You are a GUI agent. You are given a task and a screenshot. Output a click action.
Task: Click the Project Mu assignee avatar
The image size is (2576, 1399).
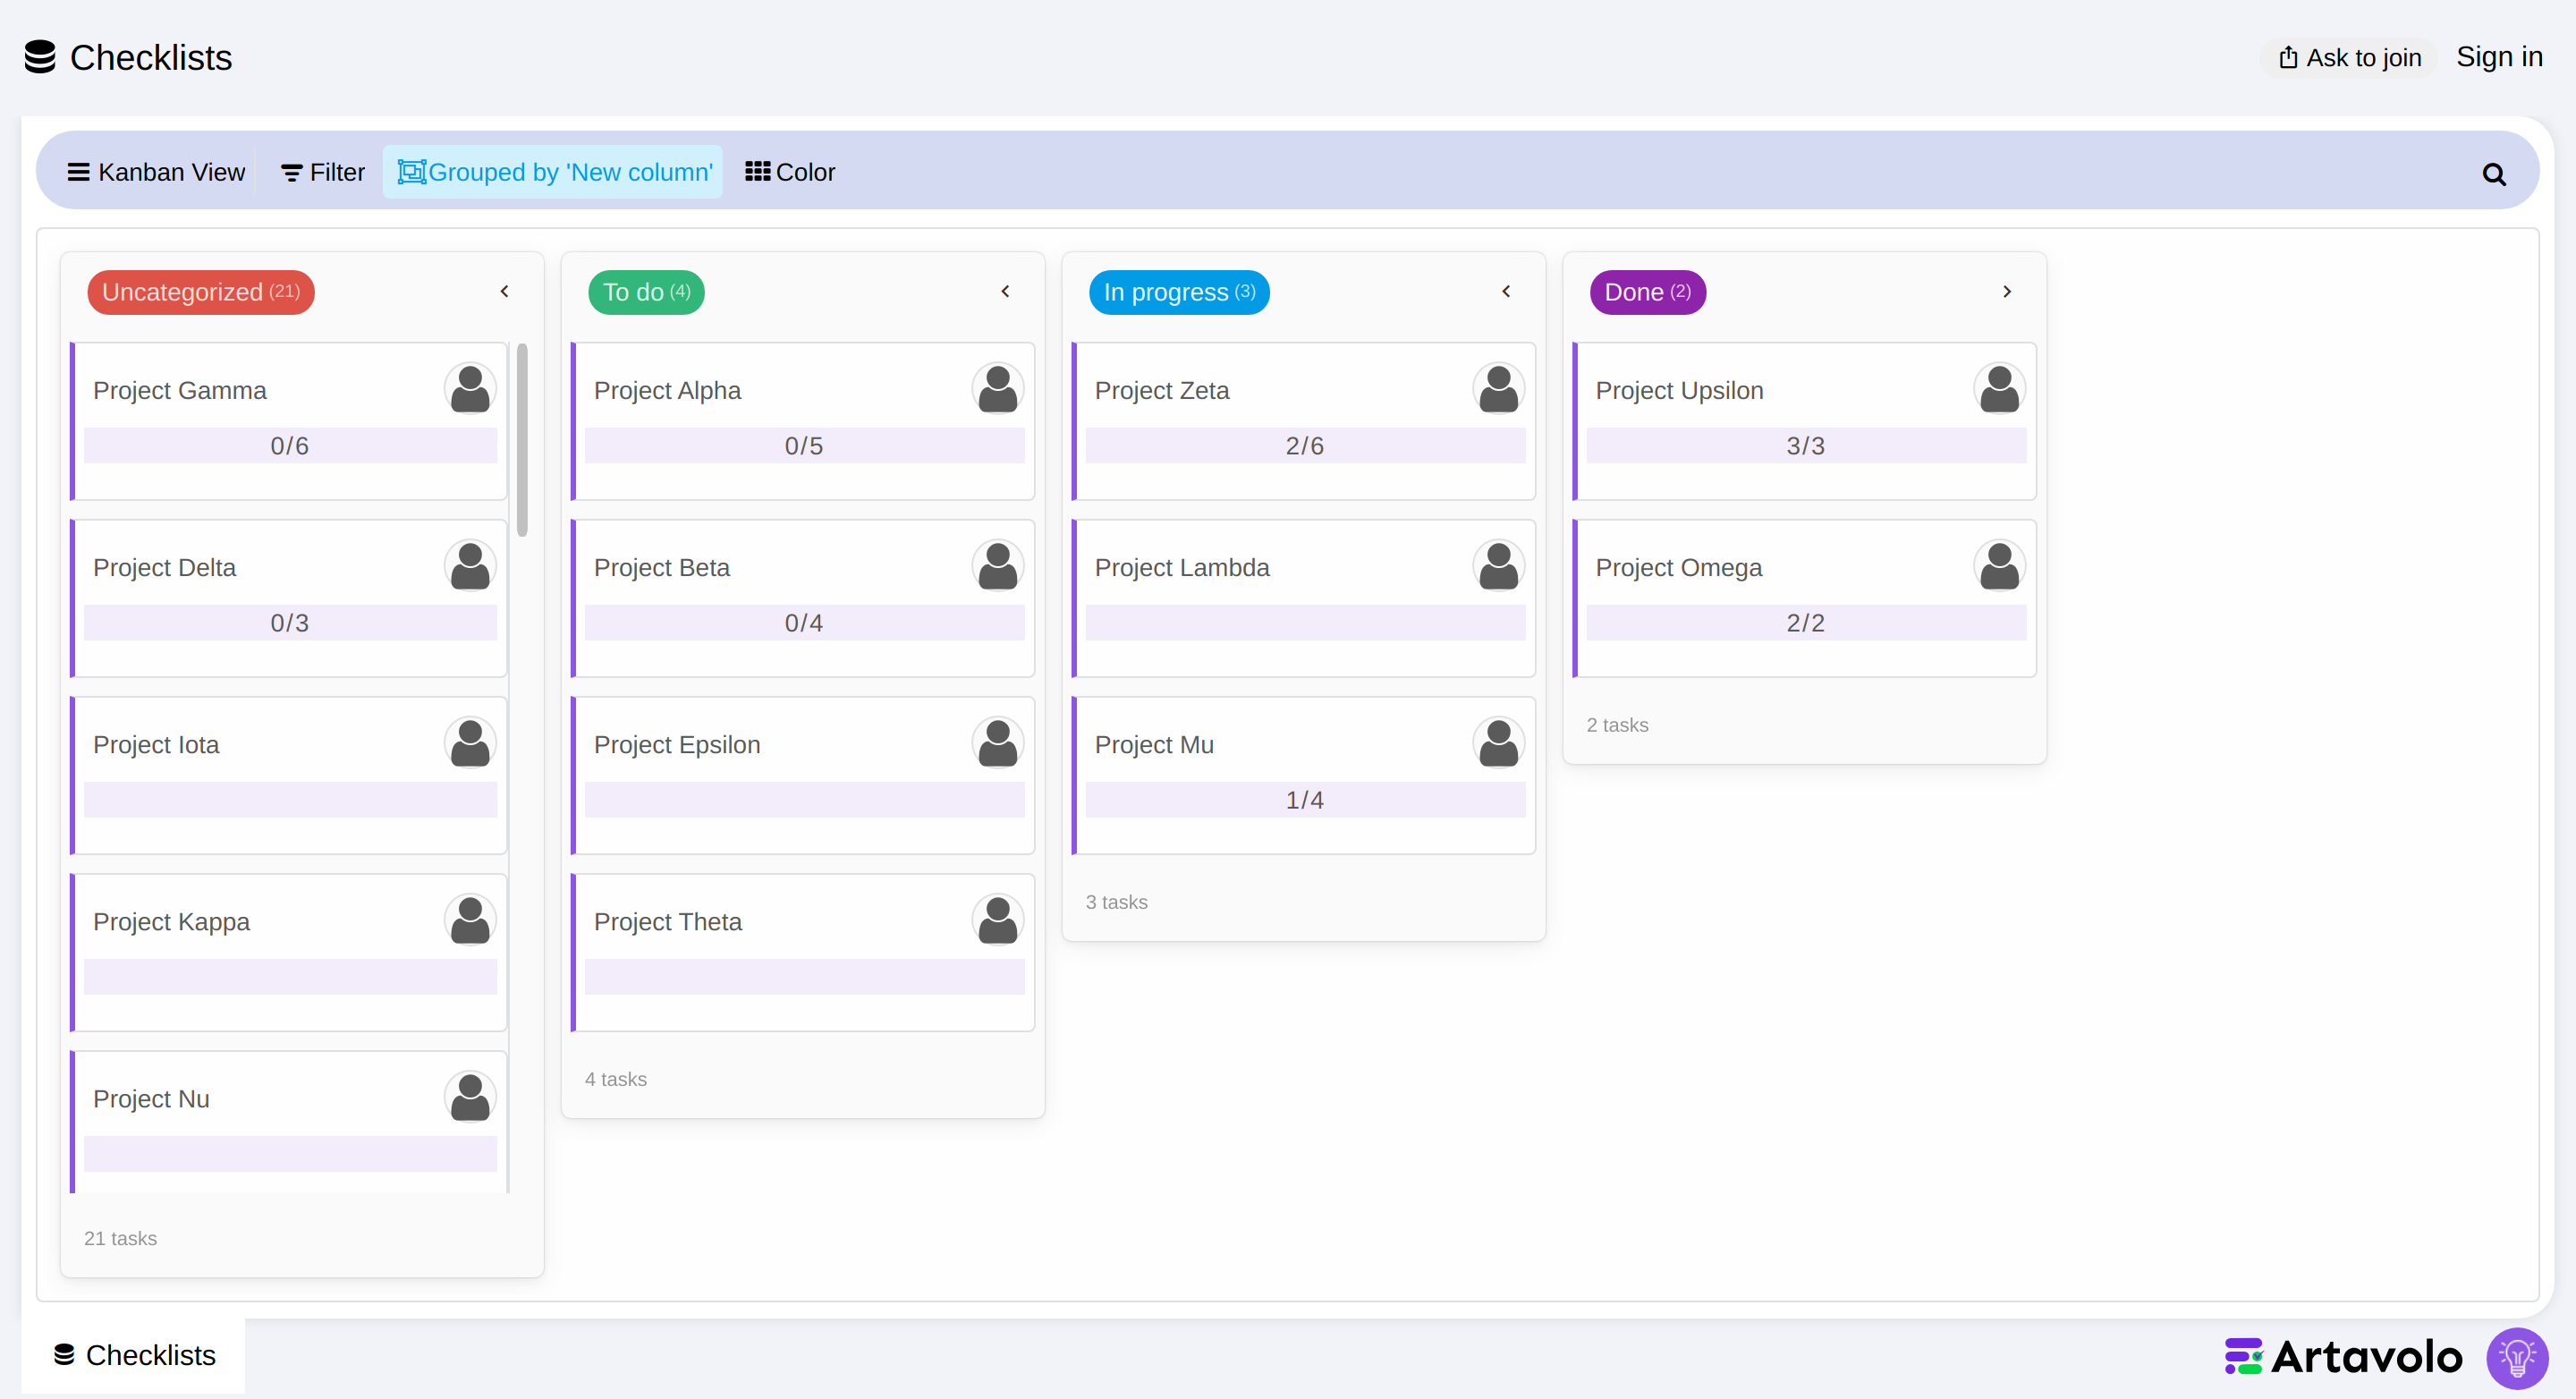coord(1498,742)
